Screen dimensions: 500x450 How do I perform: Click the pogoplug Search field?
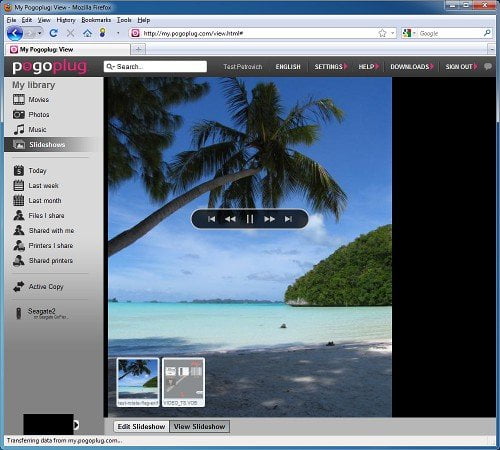[x=155, y=67]
